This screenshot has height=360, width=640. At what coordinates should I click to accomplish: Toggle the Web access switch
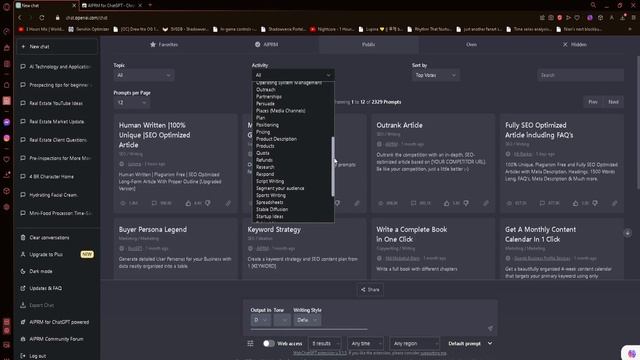(268, 344)
